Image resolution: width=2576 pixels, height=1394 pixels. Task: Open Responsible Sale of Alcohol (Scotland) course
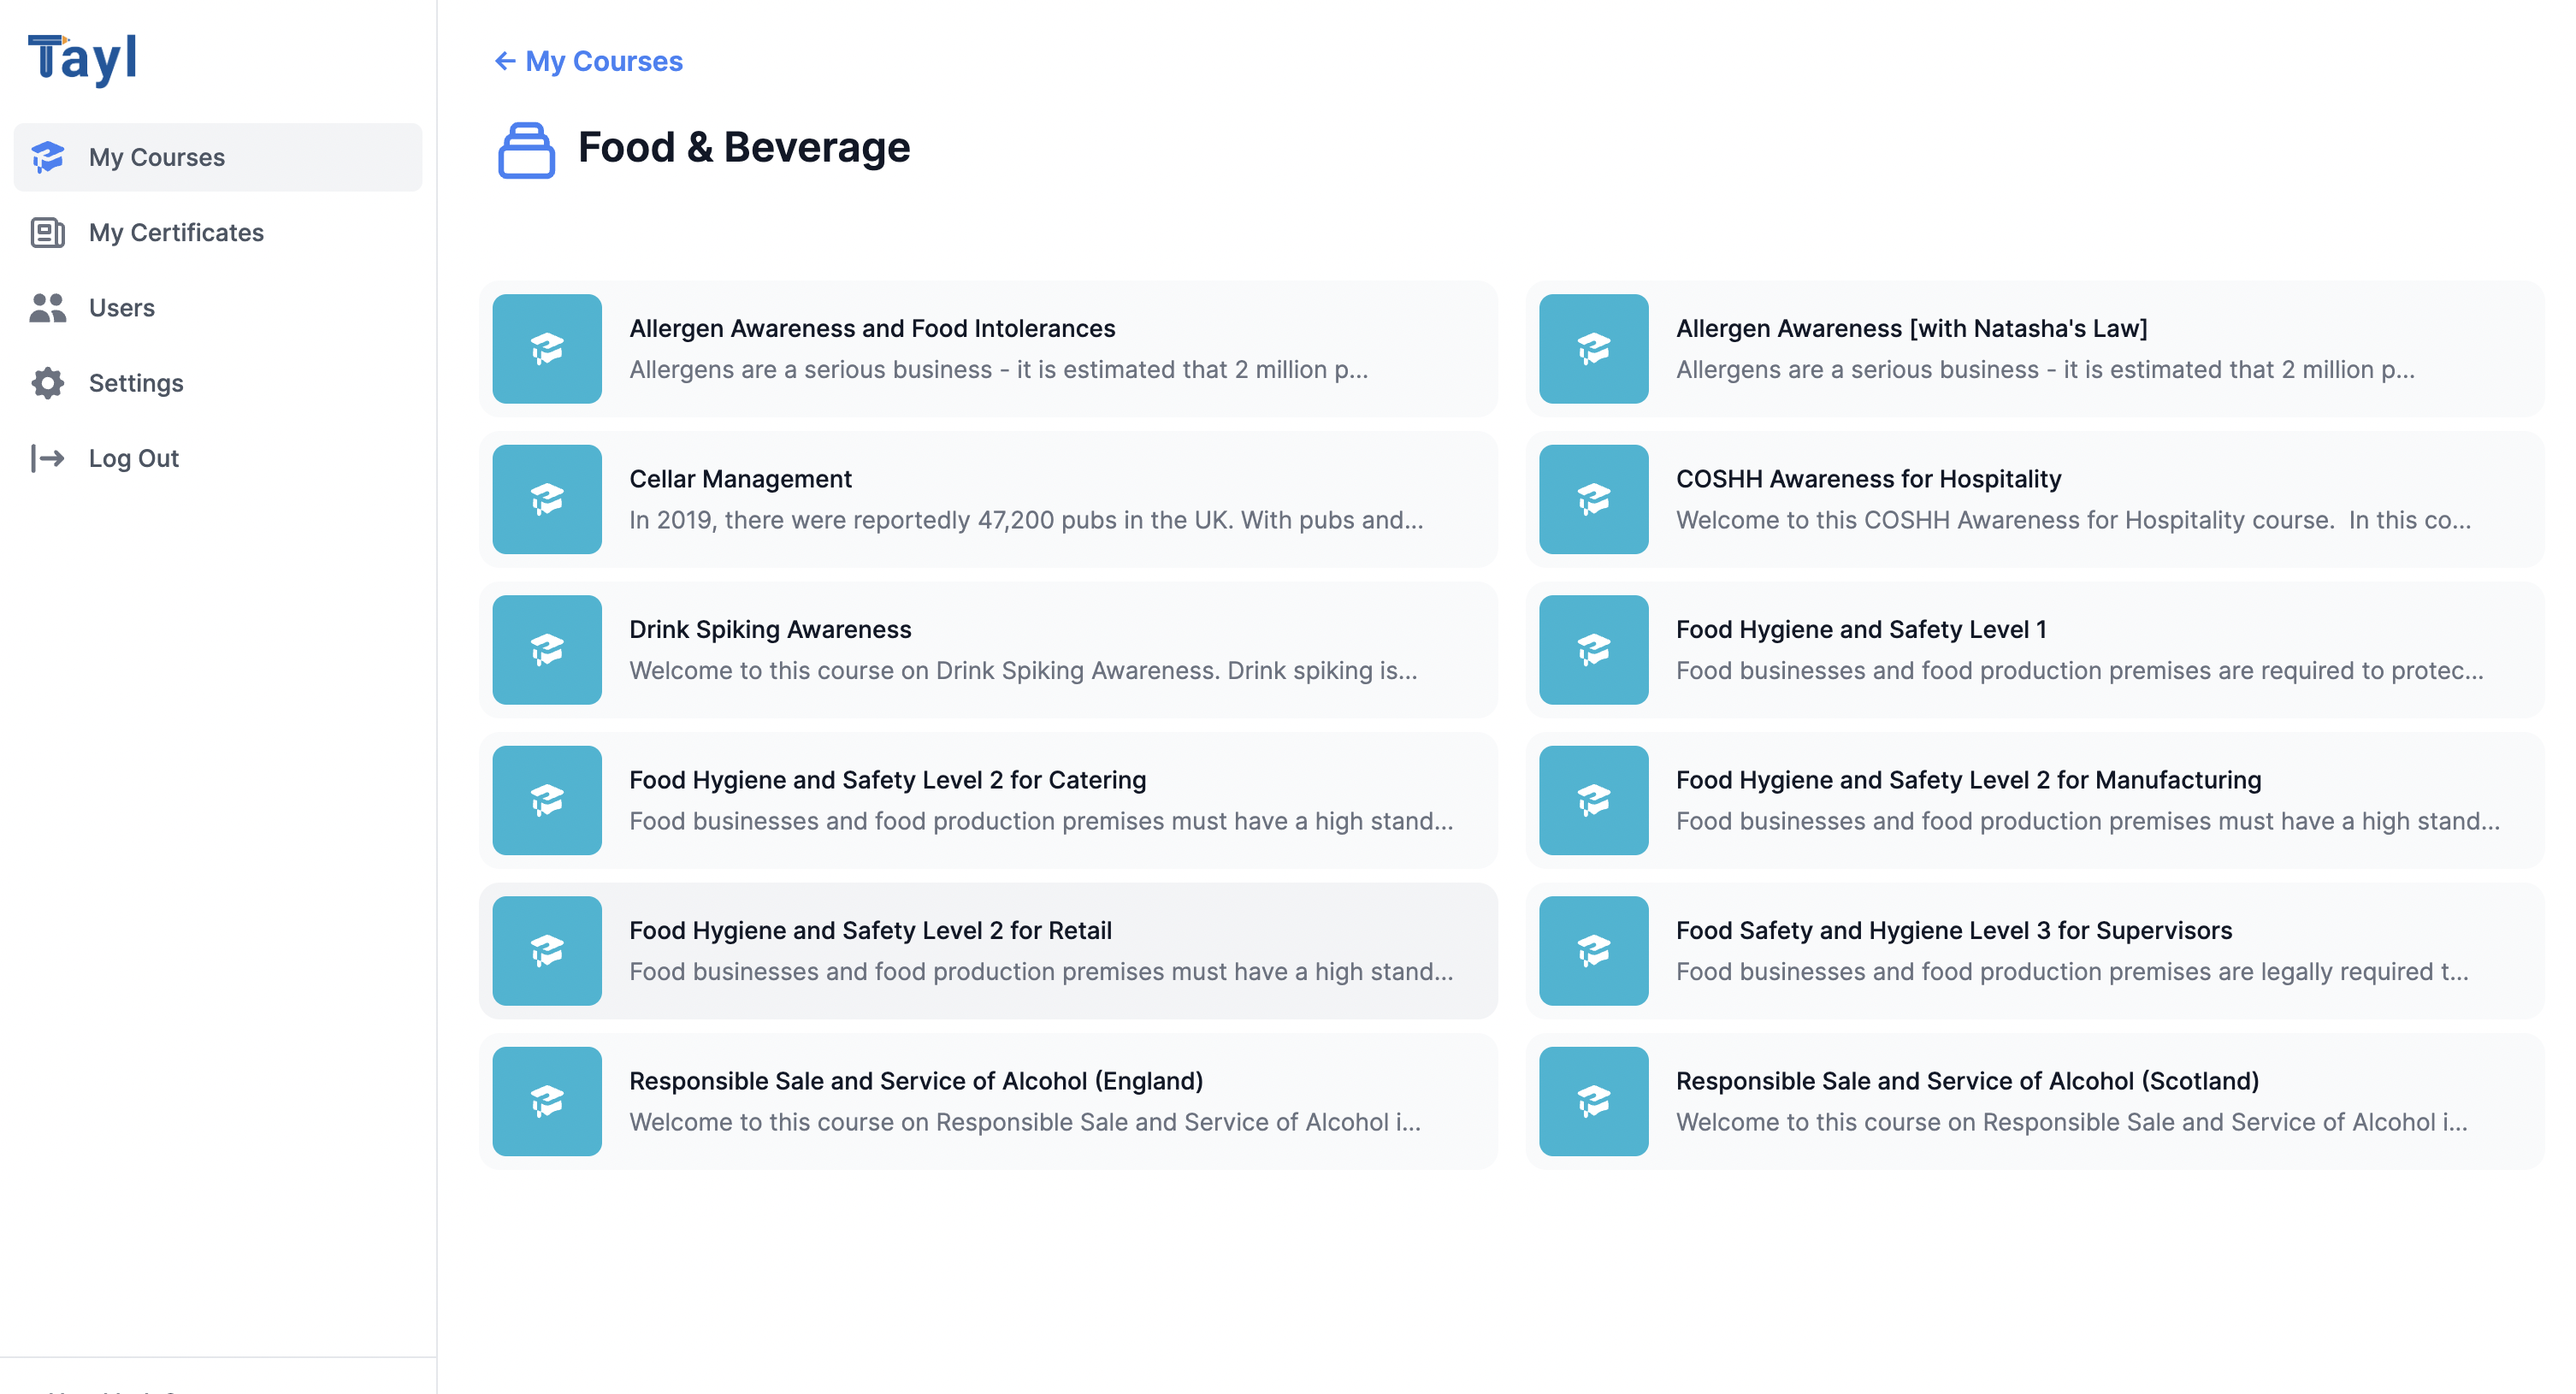click(1967, 1081)
